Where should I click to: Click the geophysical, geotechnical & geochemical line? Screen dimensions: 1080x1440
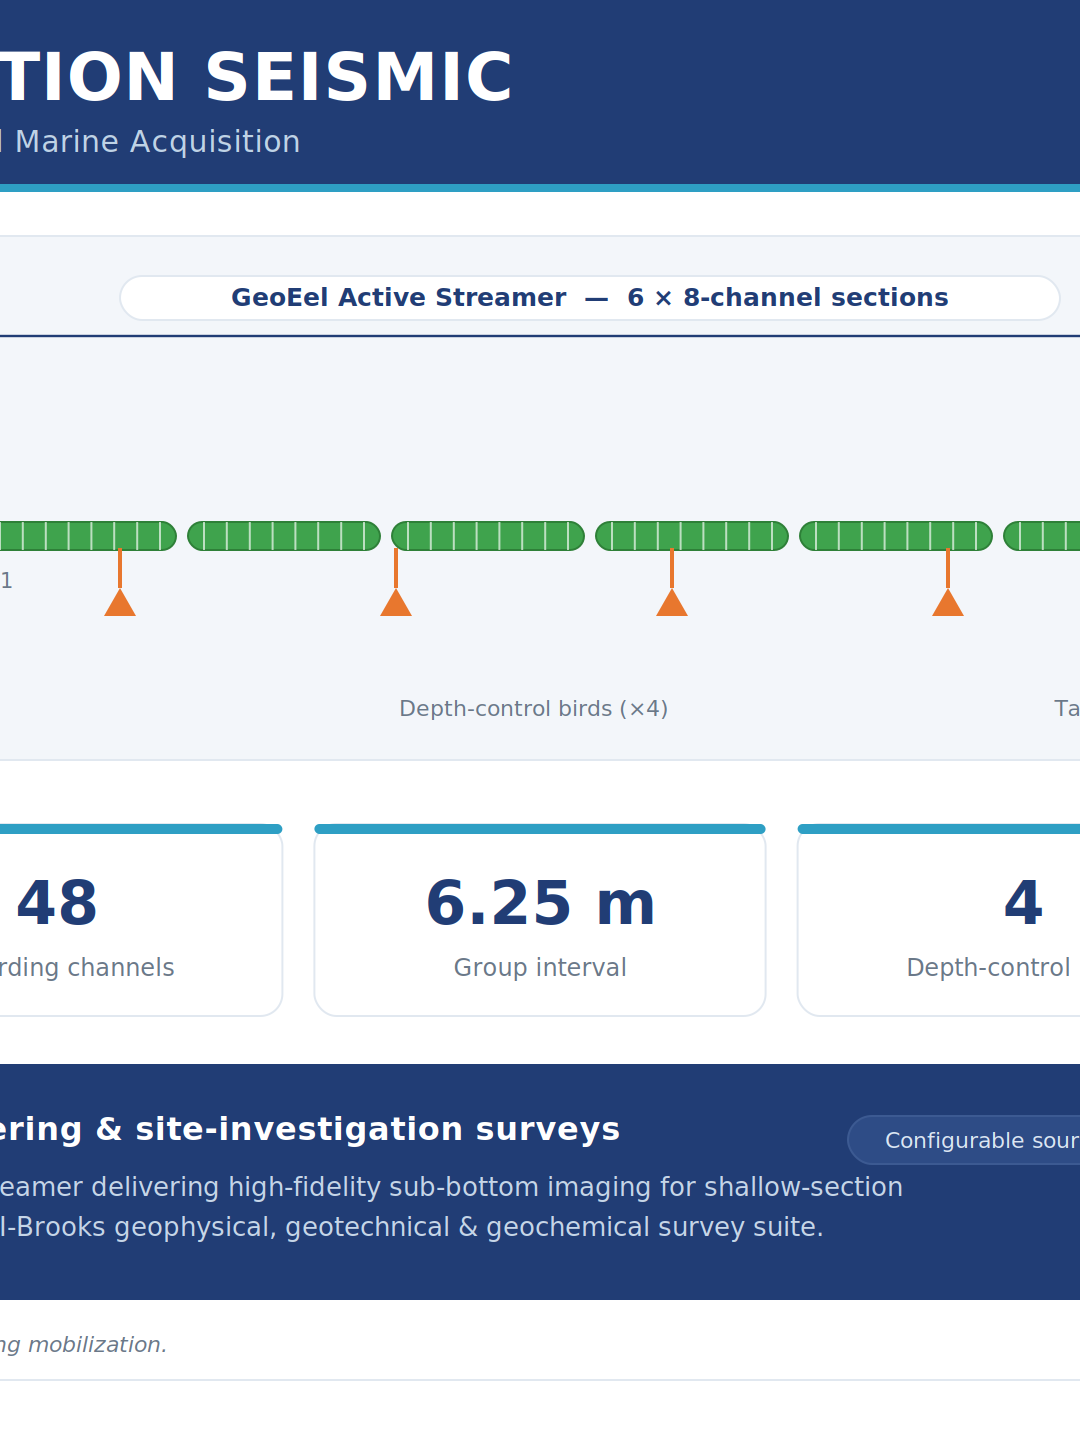[x=411, y=1227]
